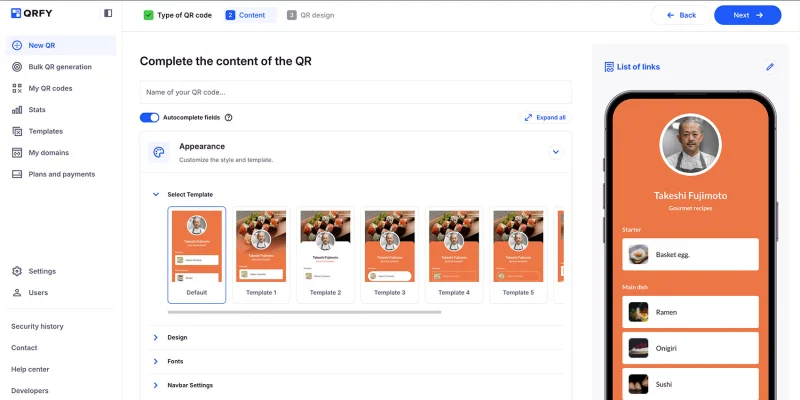Click the pencil edit icon in preview
Image resolution: width=800 pixels, height=400 pixels.
[770, 67]
